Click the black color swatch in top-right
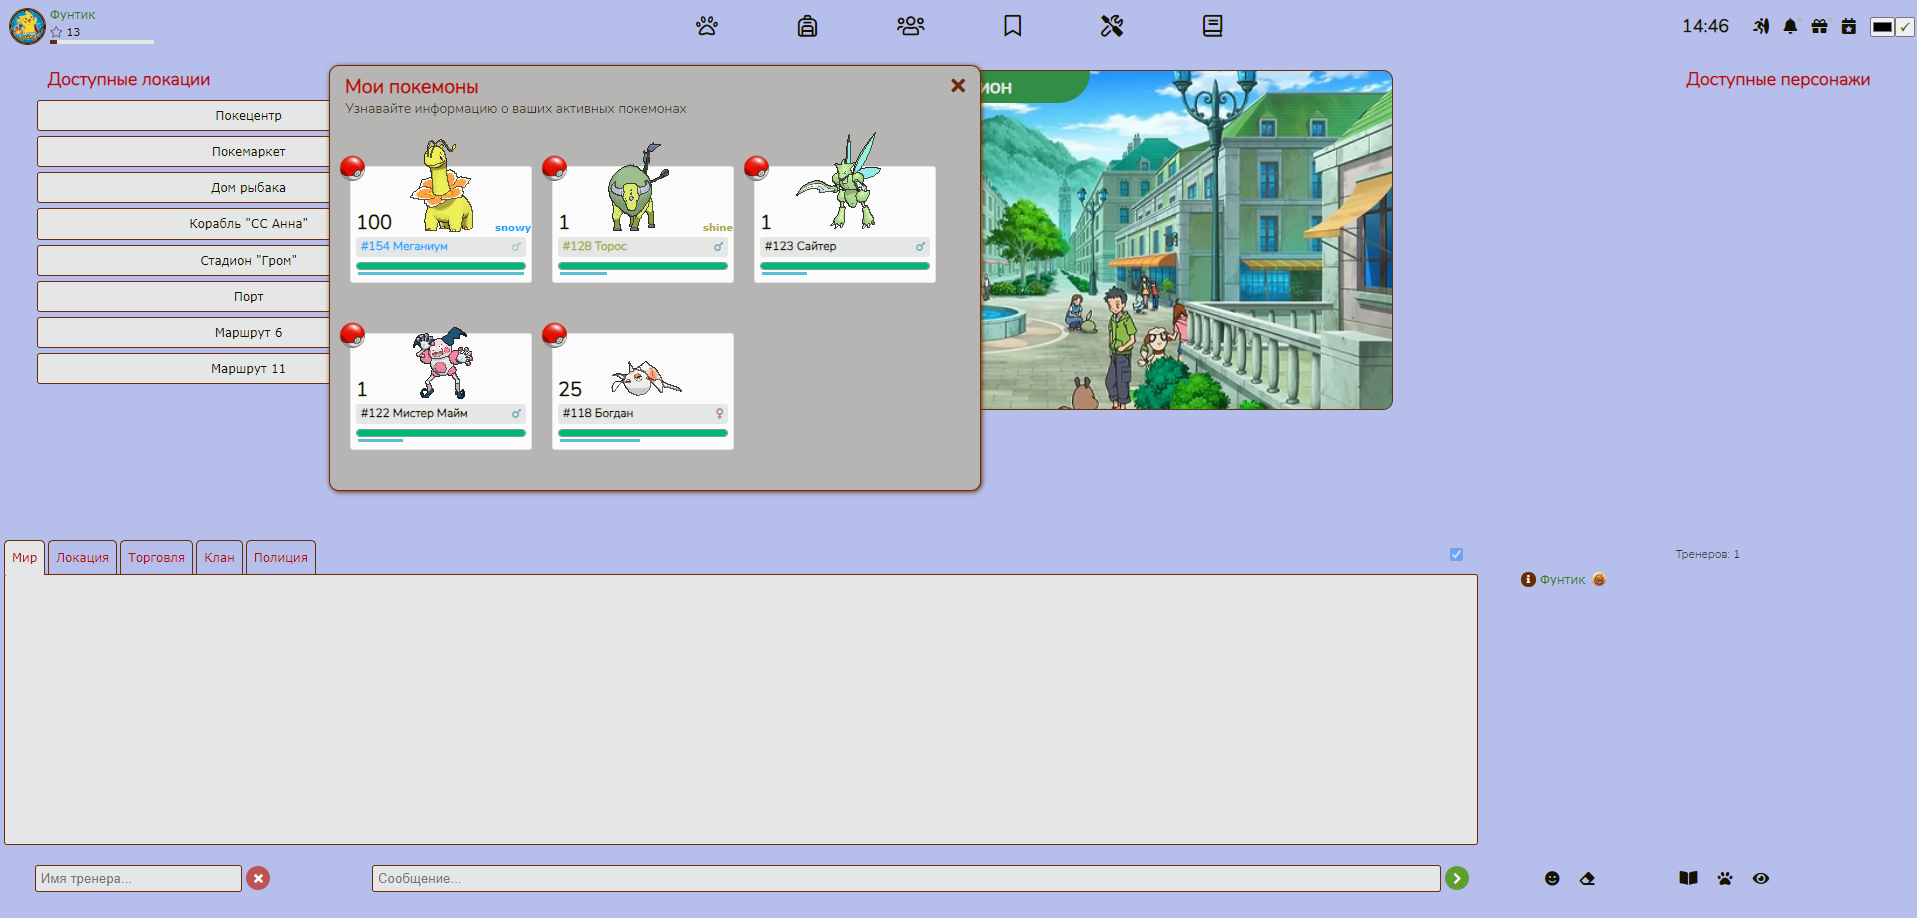1917x918 pixels. [1882, 27]
